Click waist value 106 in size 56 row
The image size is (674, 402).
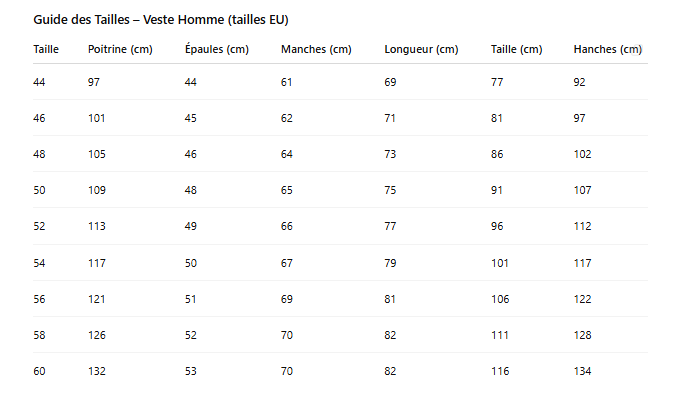pos(500,299)
